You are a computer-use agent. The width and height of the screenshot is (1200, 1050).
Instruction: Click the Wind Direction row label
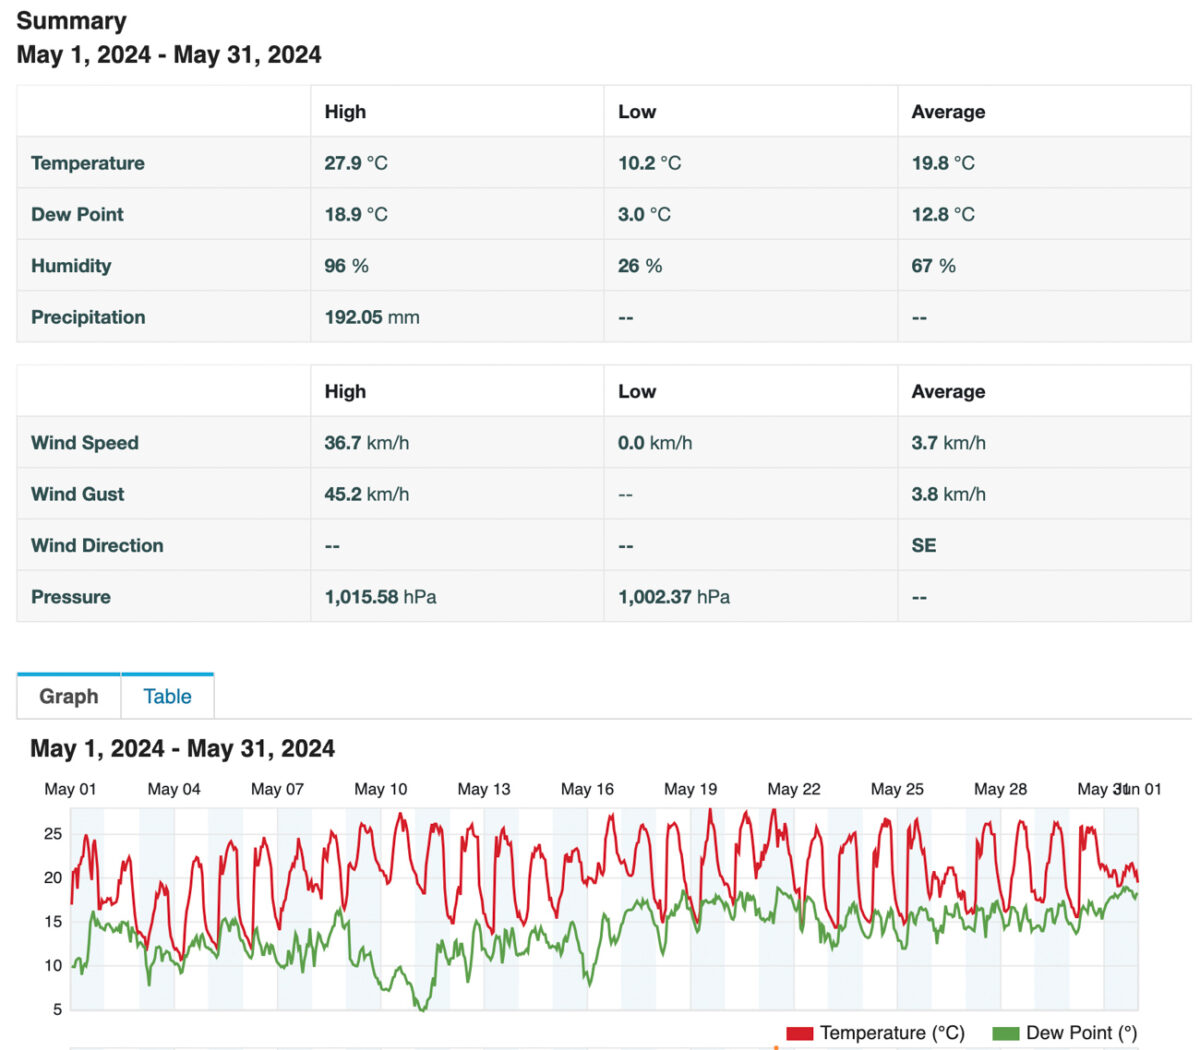coord(97,545)
